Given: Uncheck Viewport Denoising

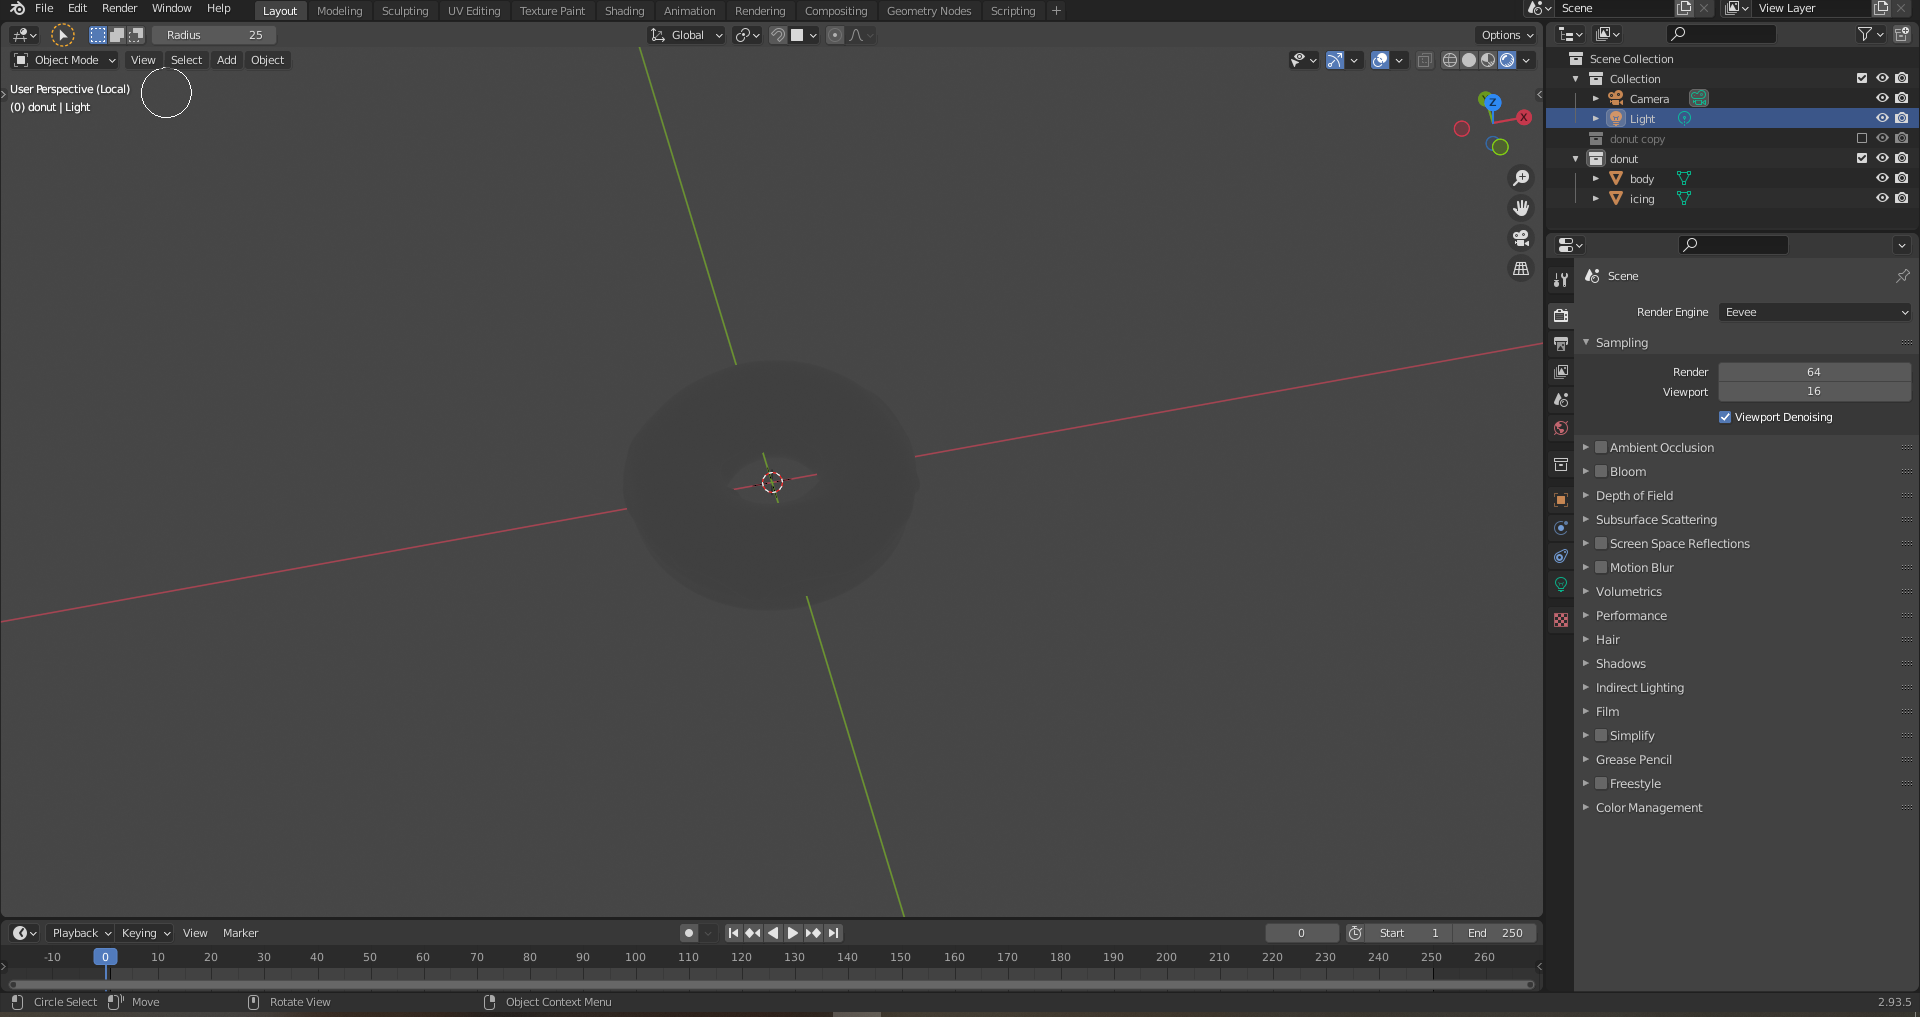Looking at the screenshot, I should [1725, 417].
